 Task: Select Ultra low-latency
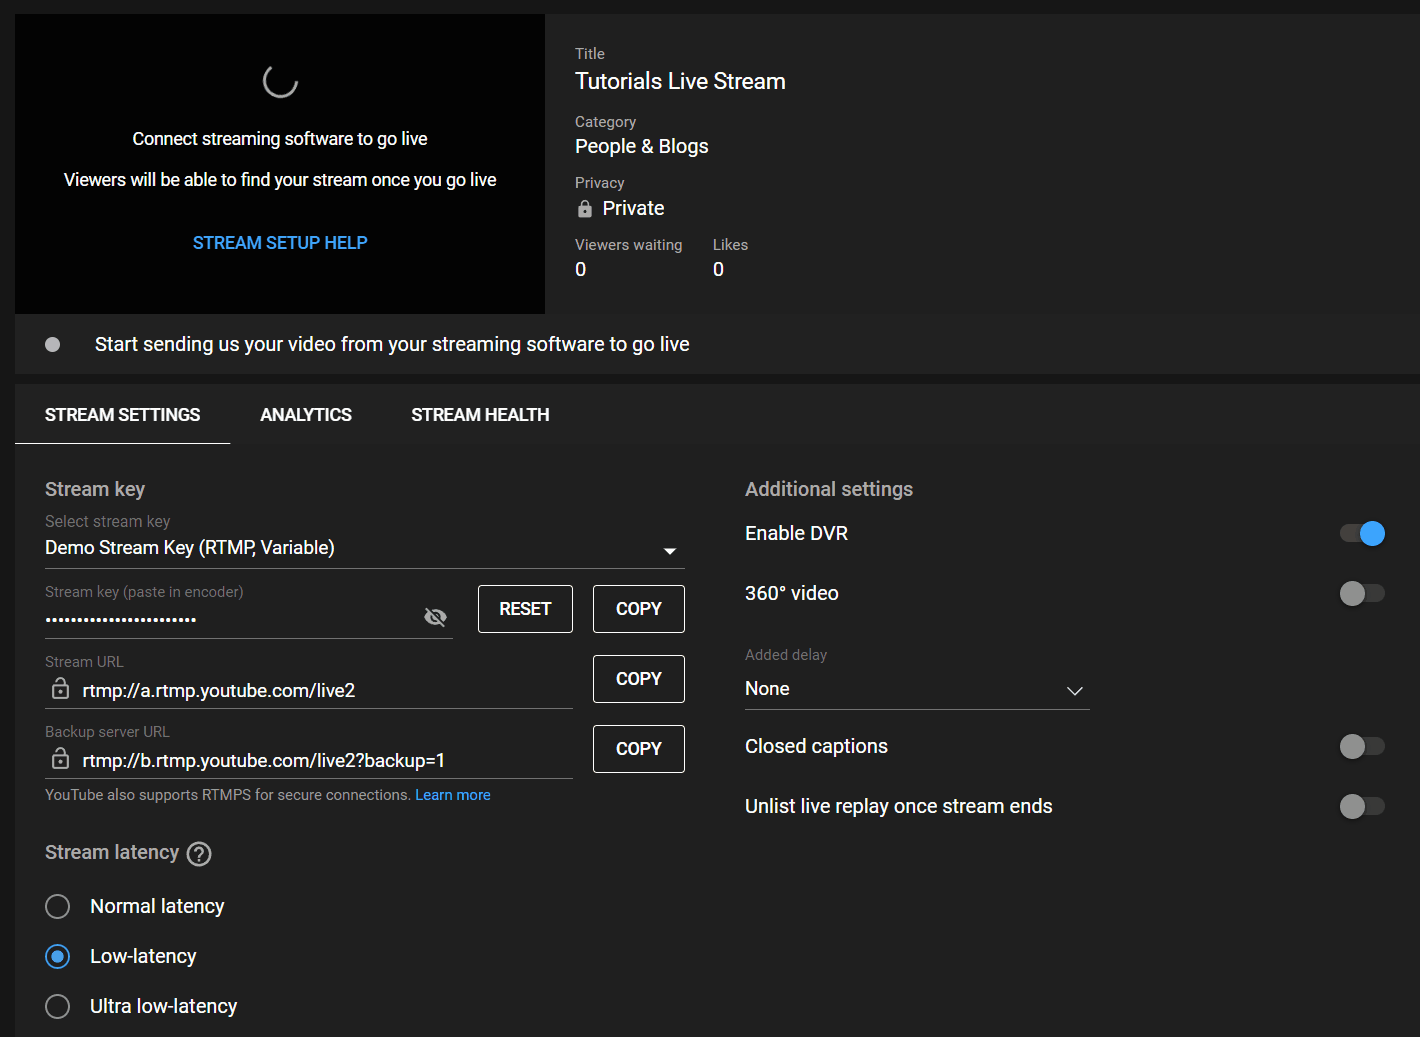pyautogui.click(x=57, y=1006)
